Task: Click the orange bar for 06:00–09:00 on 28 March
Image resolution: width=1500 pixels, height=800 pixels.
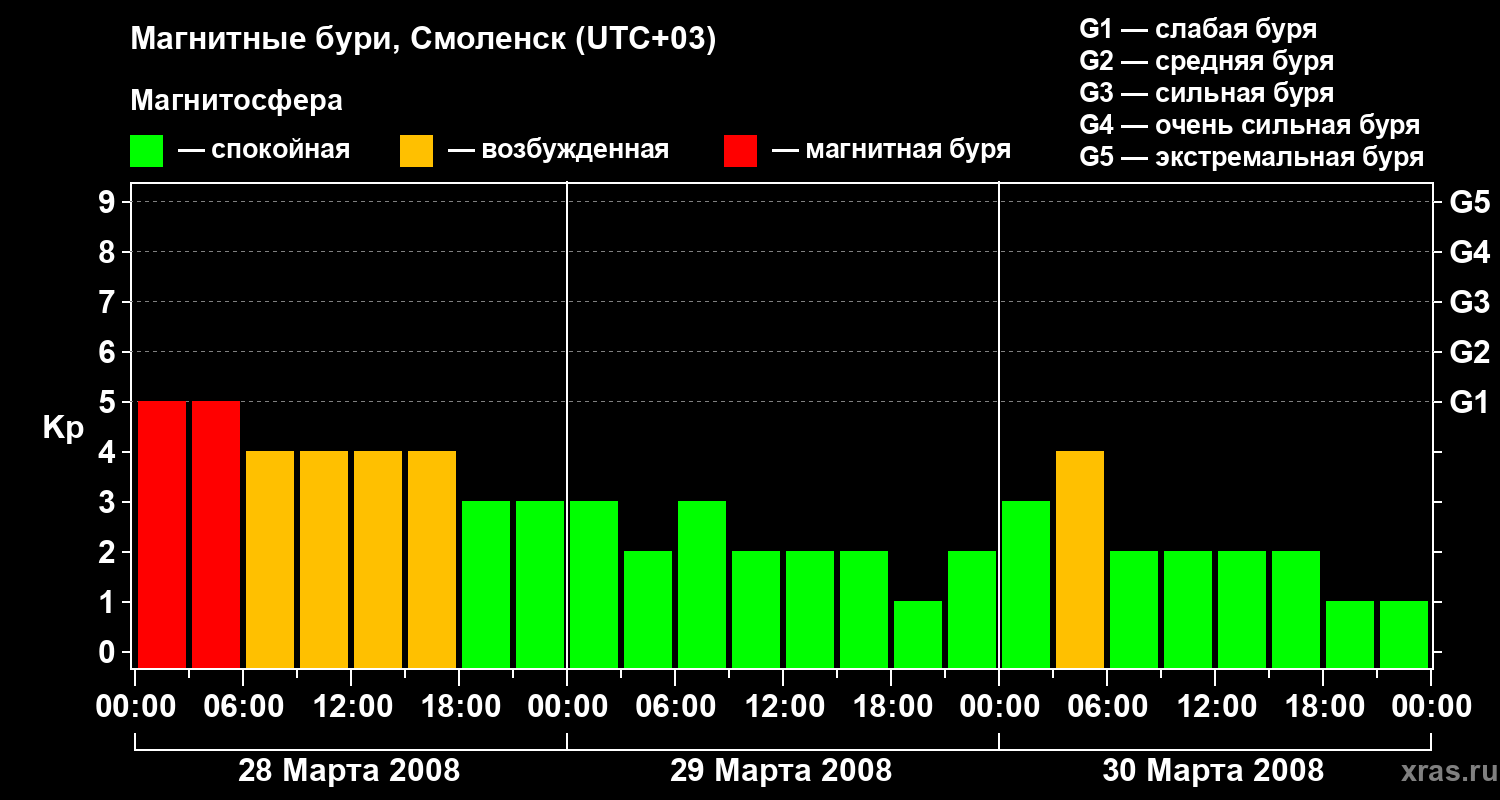Action: (x=270, y=559)
